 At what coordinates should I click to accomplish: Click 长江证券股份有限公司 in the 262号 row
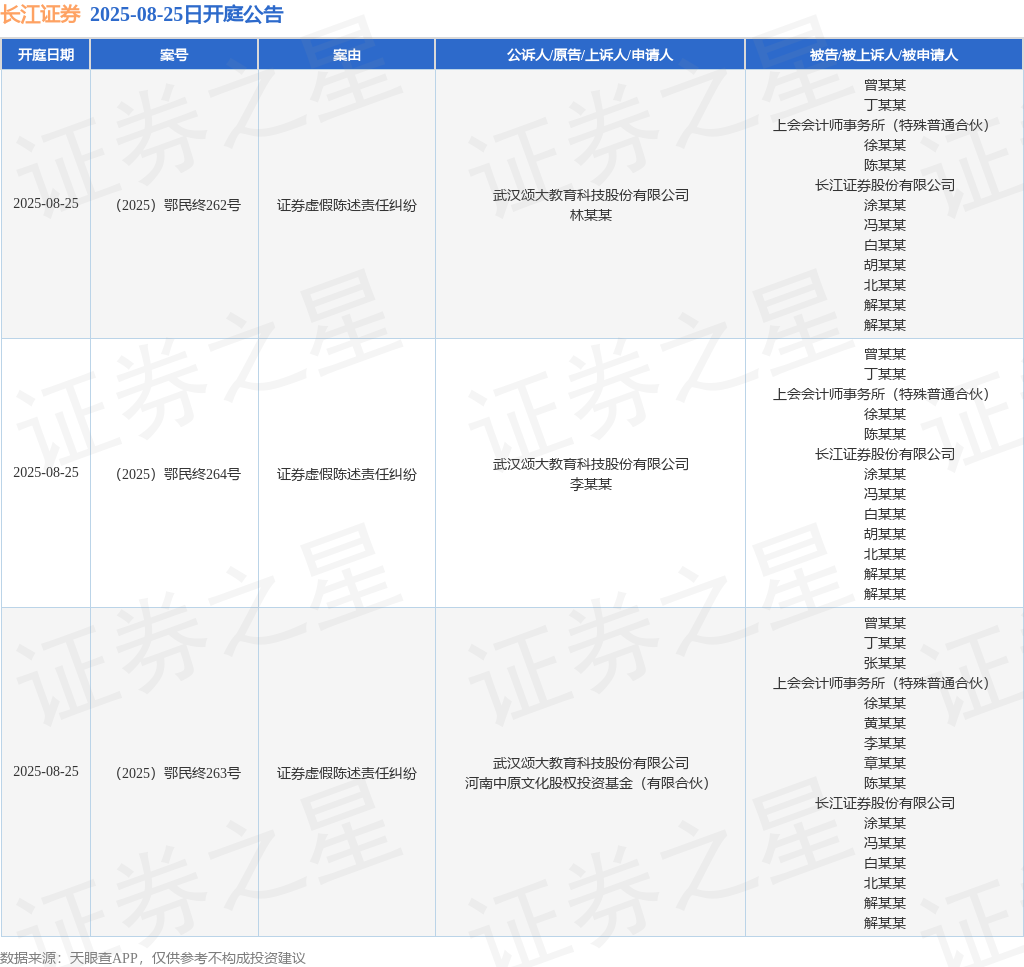(885, 185)
